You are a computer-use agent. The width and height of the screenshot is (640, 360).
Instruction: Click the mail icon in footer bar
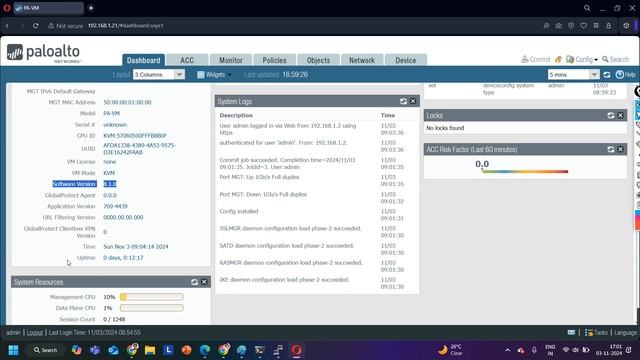(x=571, y=333)
